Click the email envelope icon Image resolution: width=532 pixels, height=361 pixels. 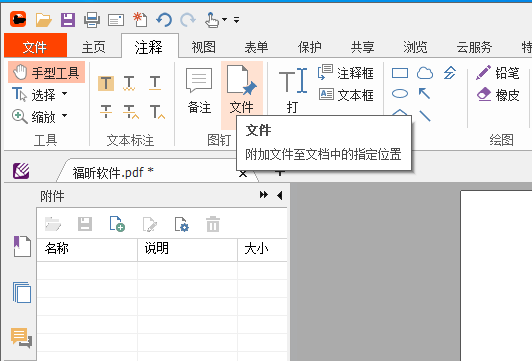click(116, 20)
